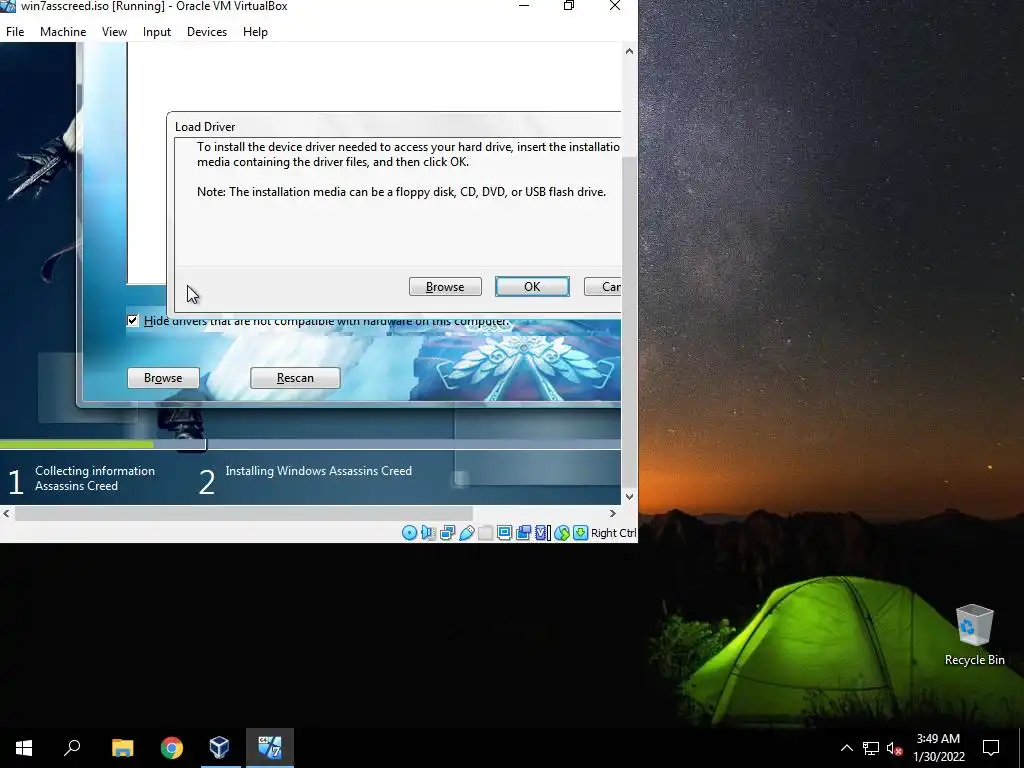Click the horizontal scrollbar thumb
This screenshot has width=1024, height=768.
(x=244, y=513)
